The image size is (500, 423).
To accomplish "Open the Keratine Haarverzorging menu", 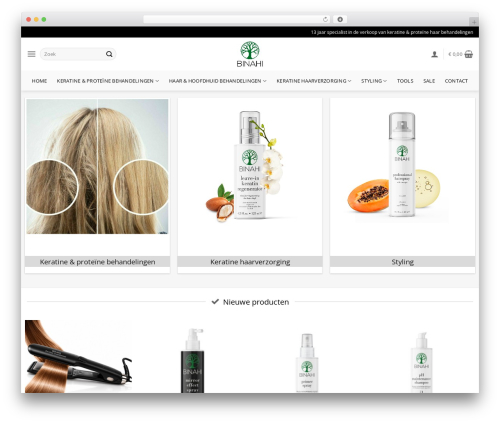I will [x=314, y=81].
